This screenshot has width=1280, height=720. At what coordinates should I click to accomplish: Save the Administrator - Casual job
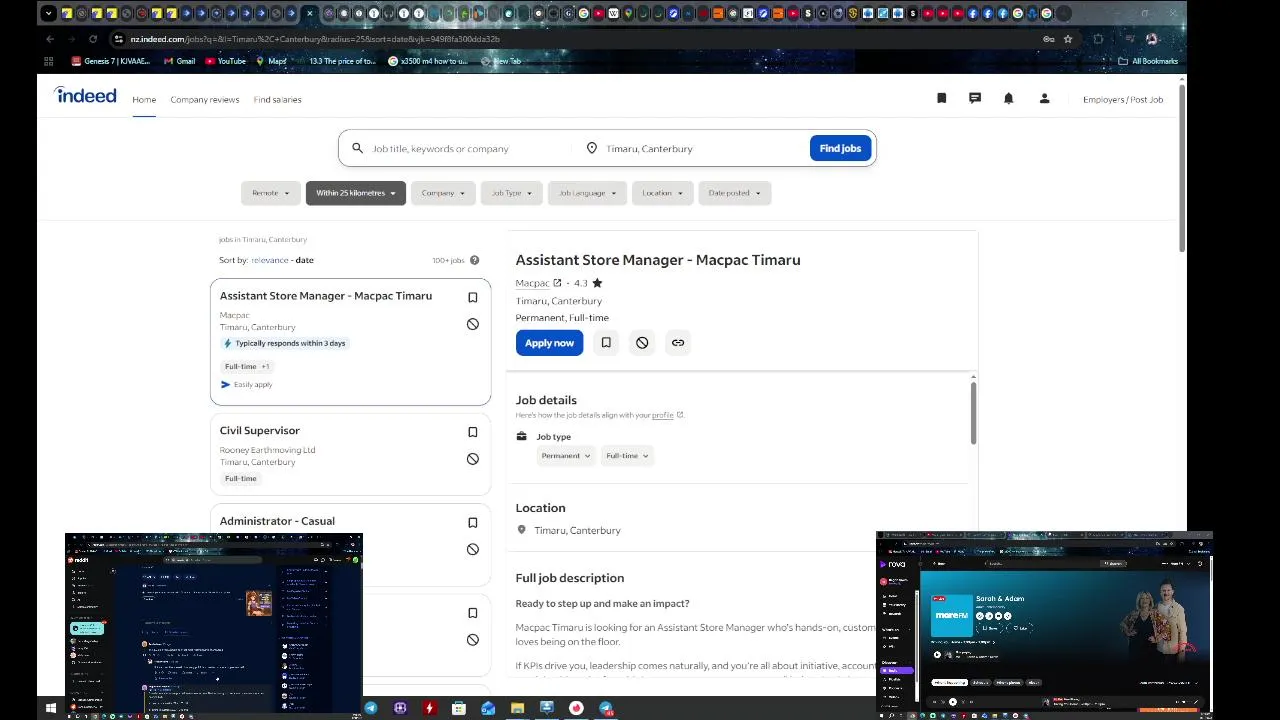[473, 522]
